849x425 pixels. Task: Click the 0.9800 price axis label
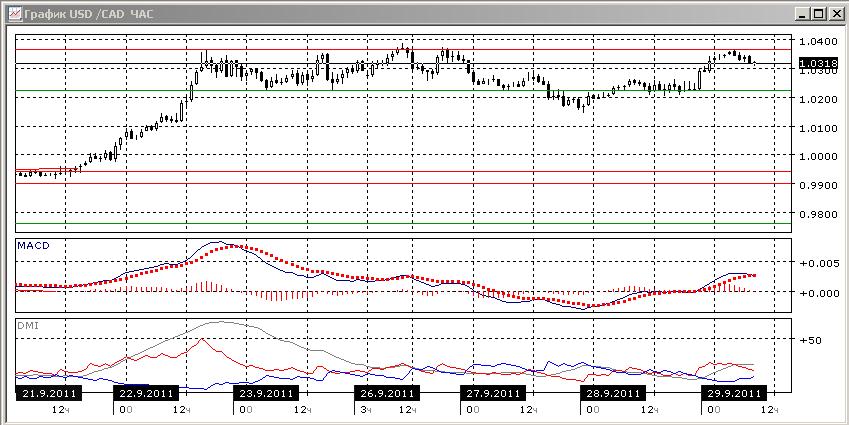tap(818, 215)
